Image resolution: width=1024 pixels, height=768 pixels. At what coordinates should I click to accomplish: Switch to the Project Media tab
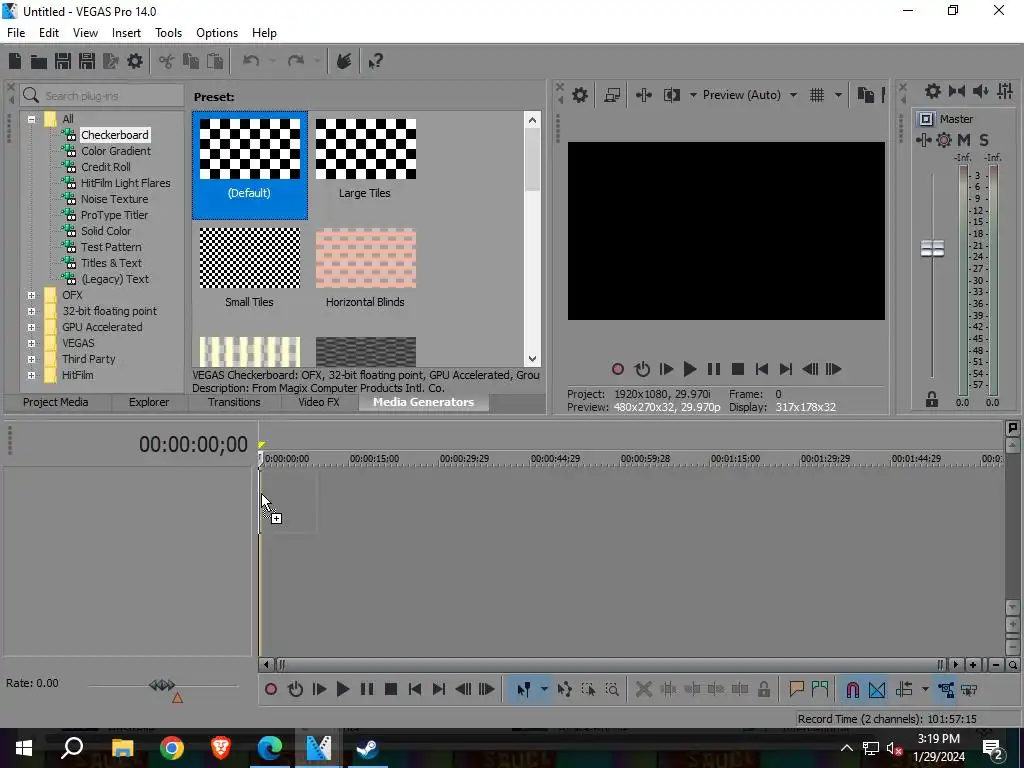pyautogui.click(x=56, y=402)
